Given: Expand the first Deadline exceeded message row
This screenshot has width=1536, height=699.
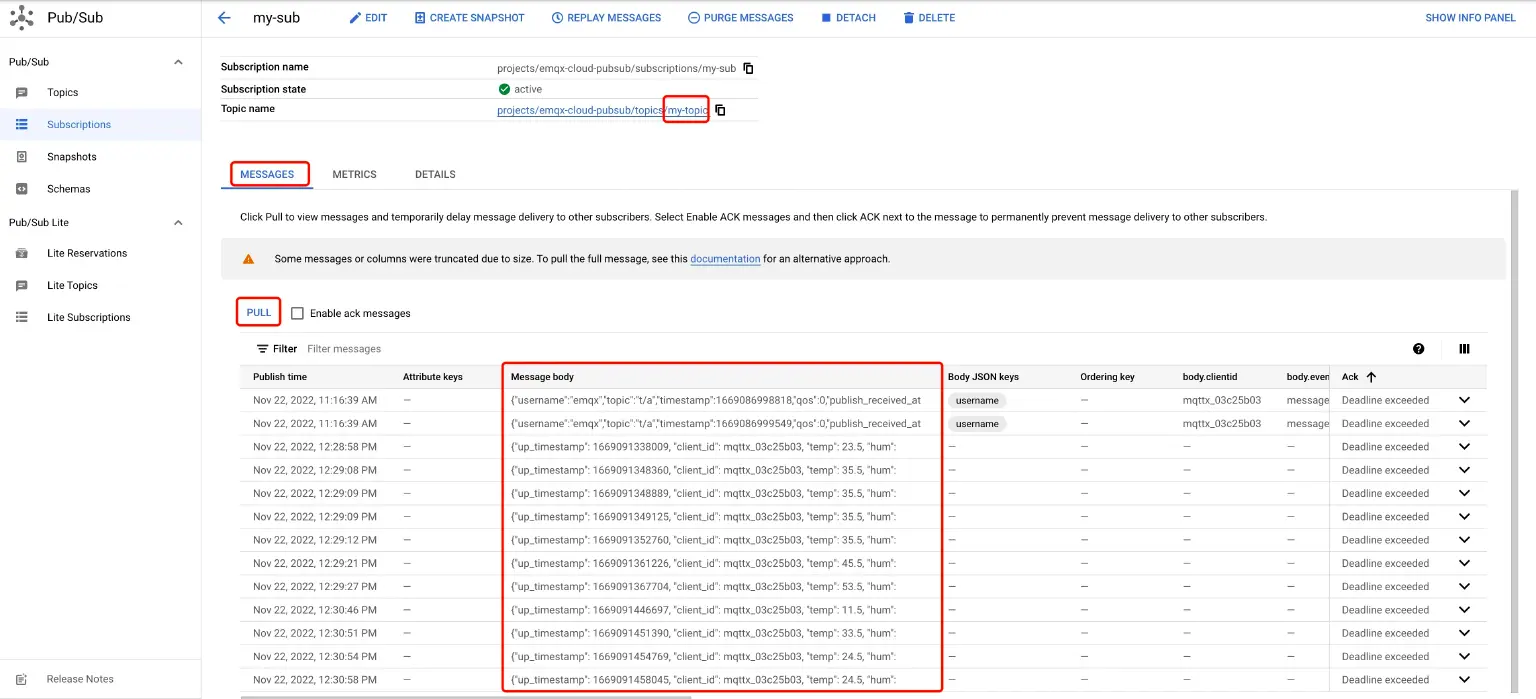Looking at the screenshot, I should (x=1462, y=400).
